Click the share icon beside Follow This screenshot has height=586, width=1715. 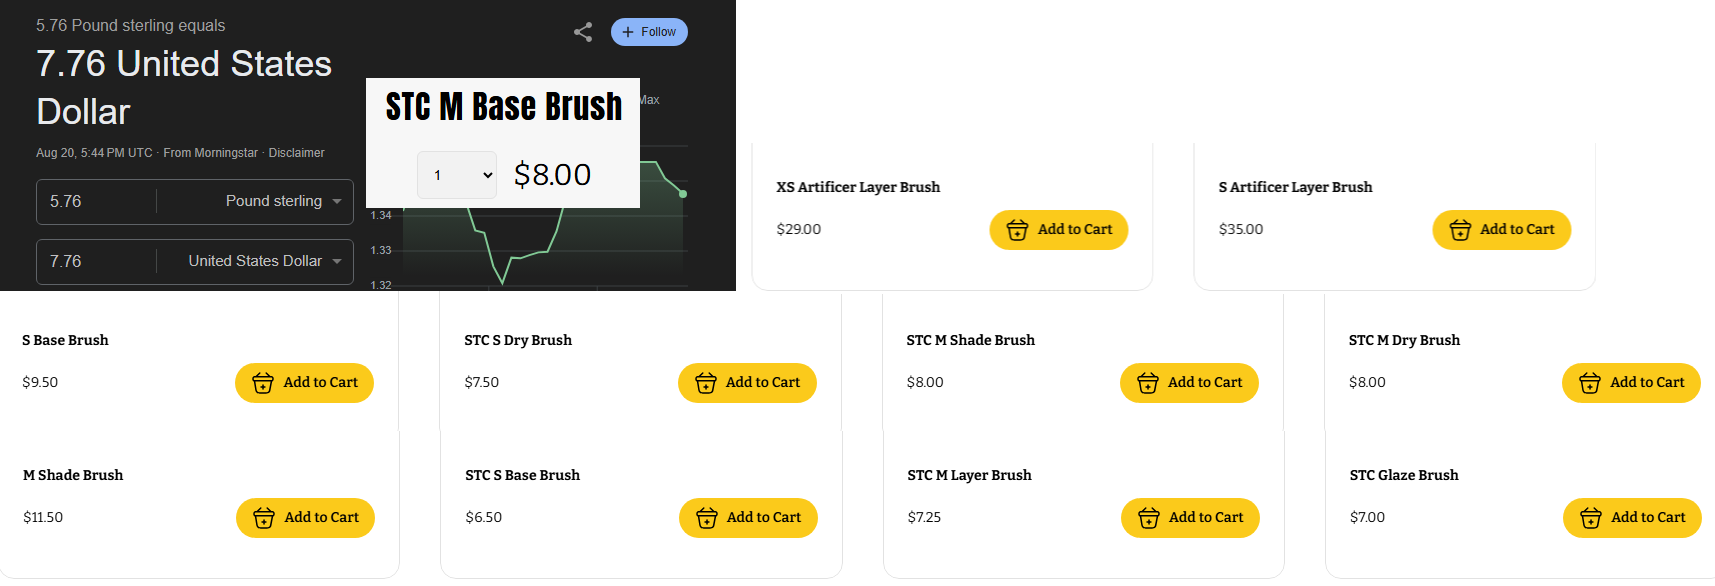coord(583,32)
